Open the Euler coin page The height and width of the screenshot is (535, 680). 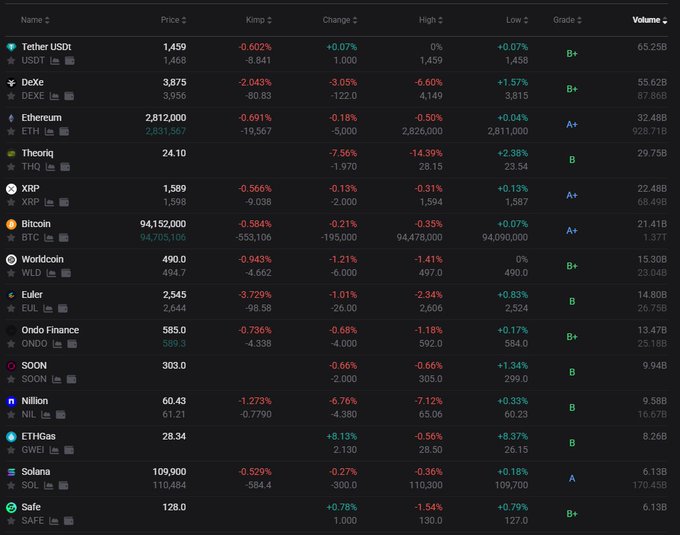(x=32, y=295)
